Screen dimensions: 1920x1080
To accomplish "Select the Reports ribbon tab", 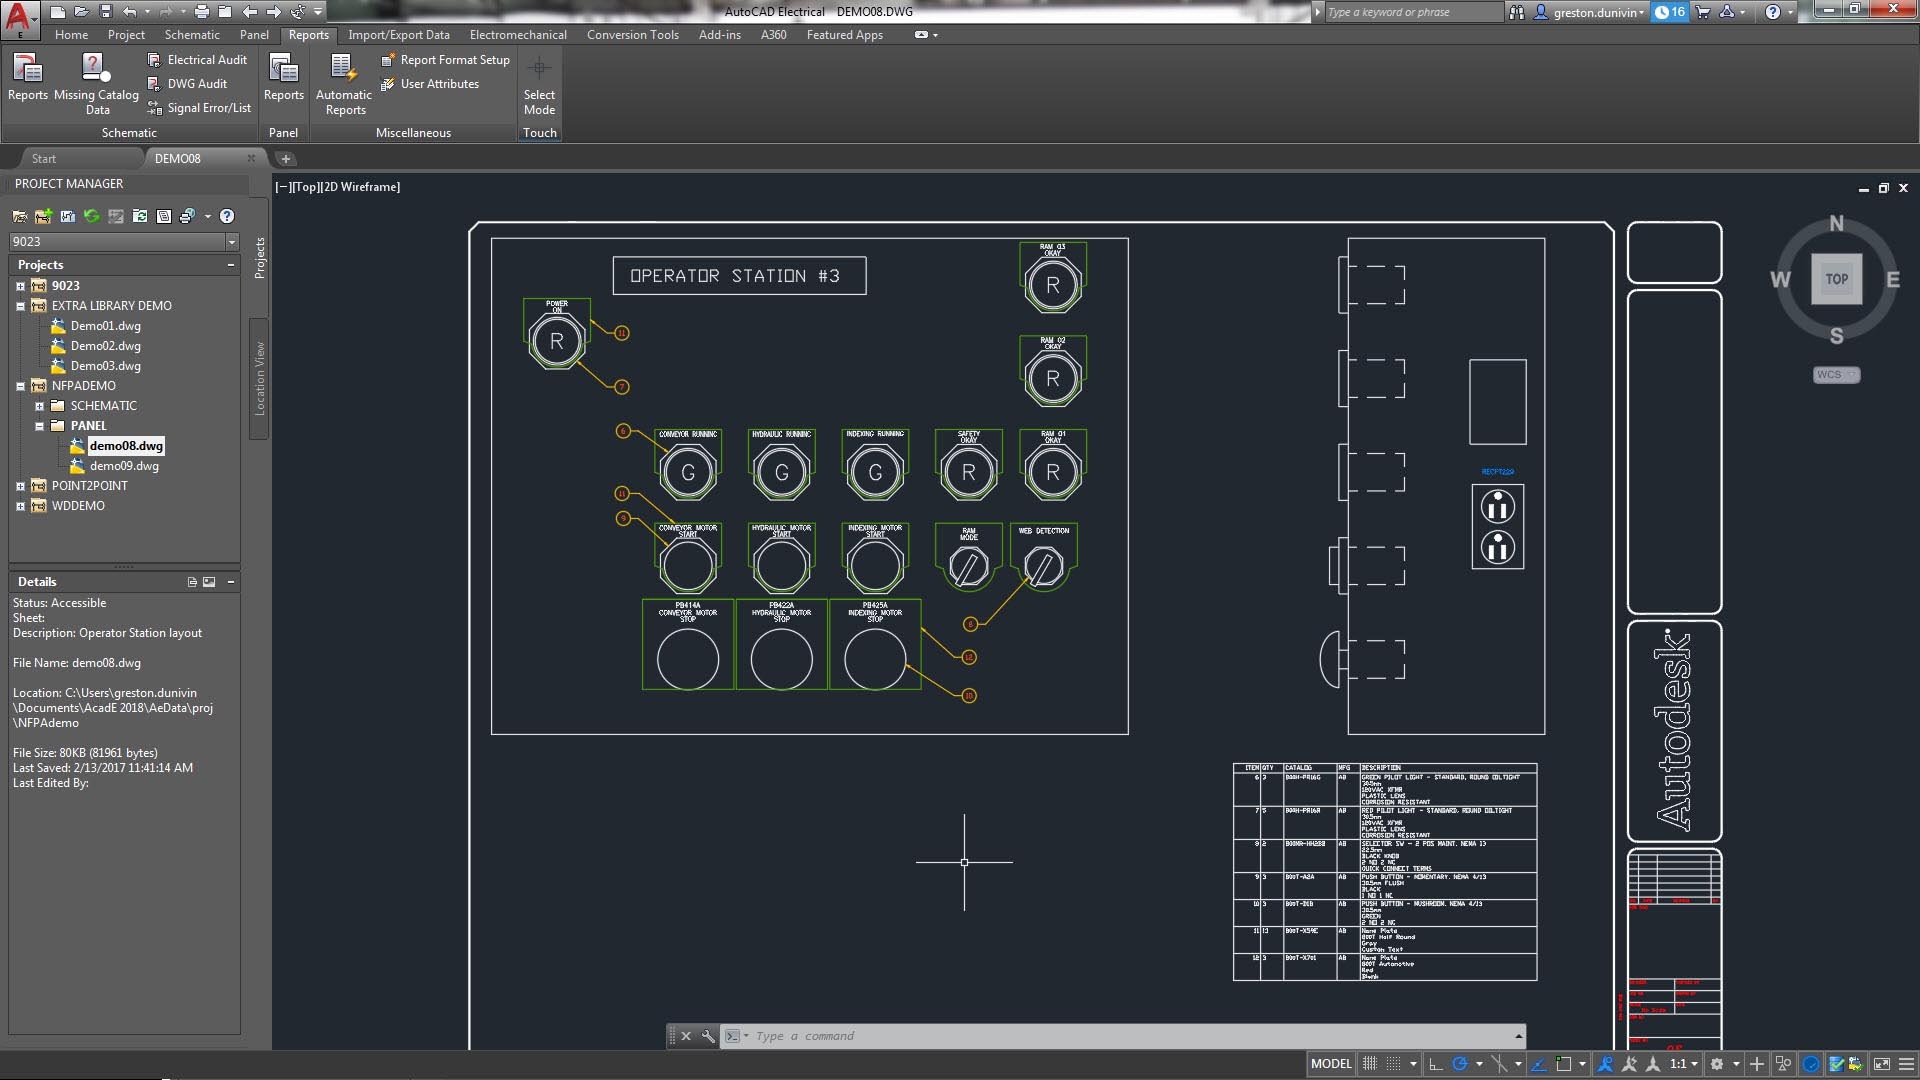I will [306, 34].
